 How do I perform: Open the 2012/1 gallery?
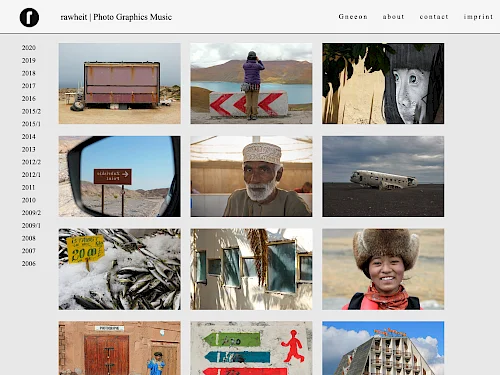[31, 175]
